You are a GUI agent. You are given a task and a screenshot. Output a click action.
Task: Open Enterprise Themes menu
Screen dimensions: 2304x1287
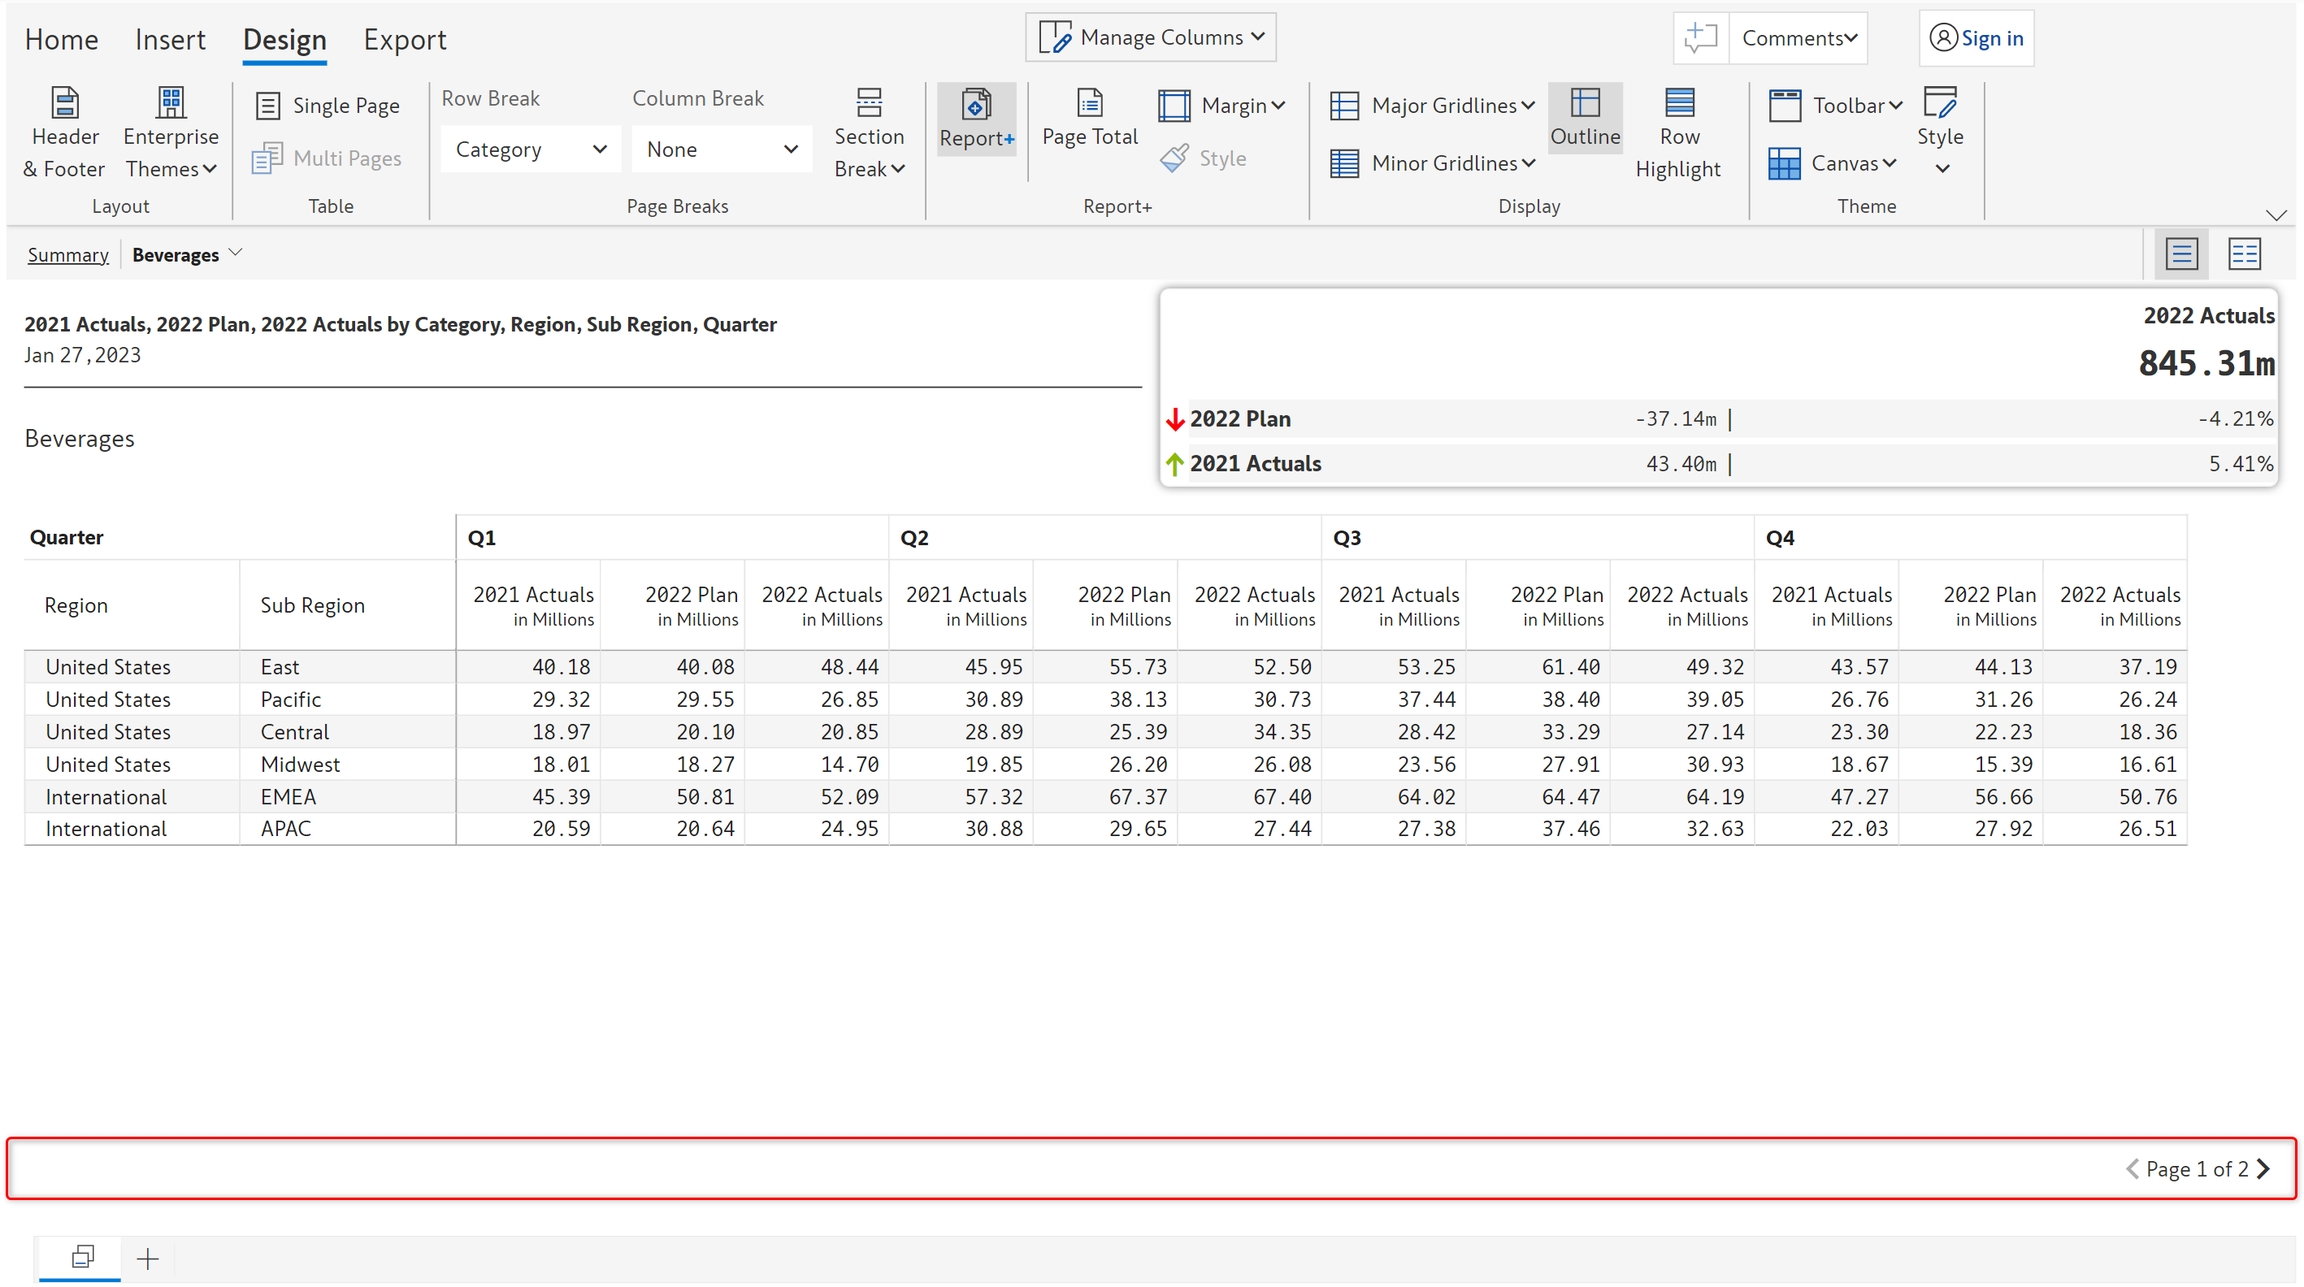pyautogui.click(x=171, y=132)
